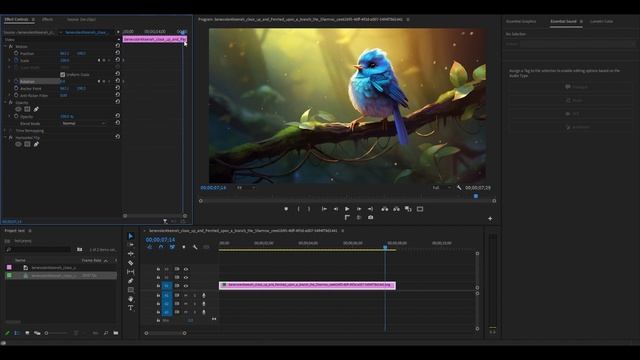Toggle Uniform Scale checkbox
Image resolution: width=640 pixels, height=360 pixels.
point(62,75)
